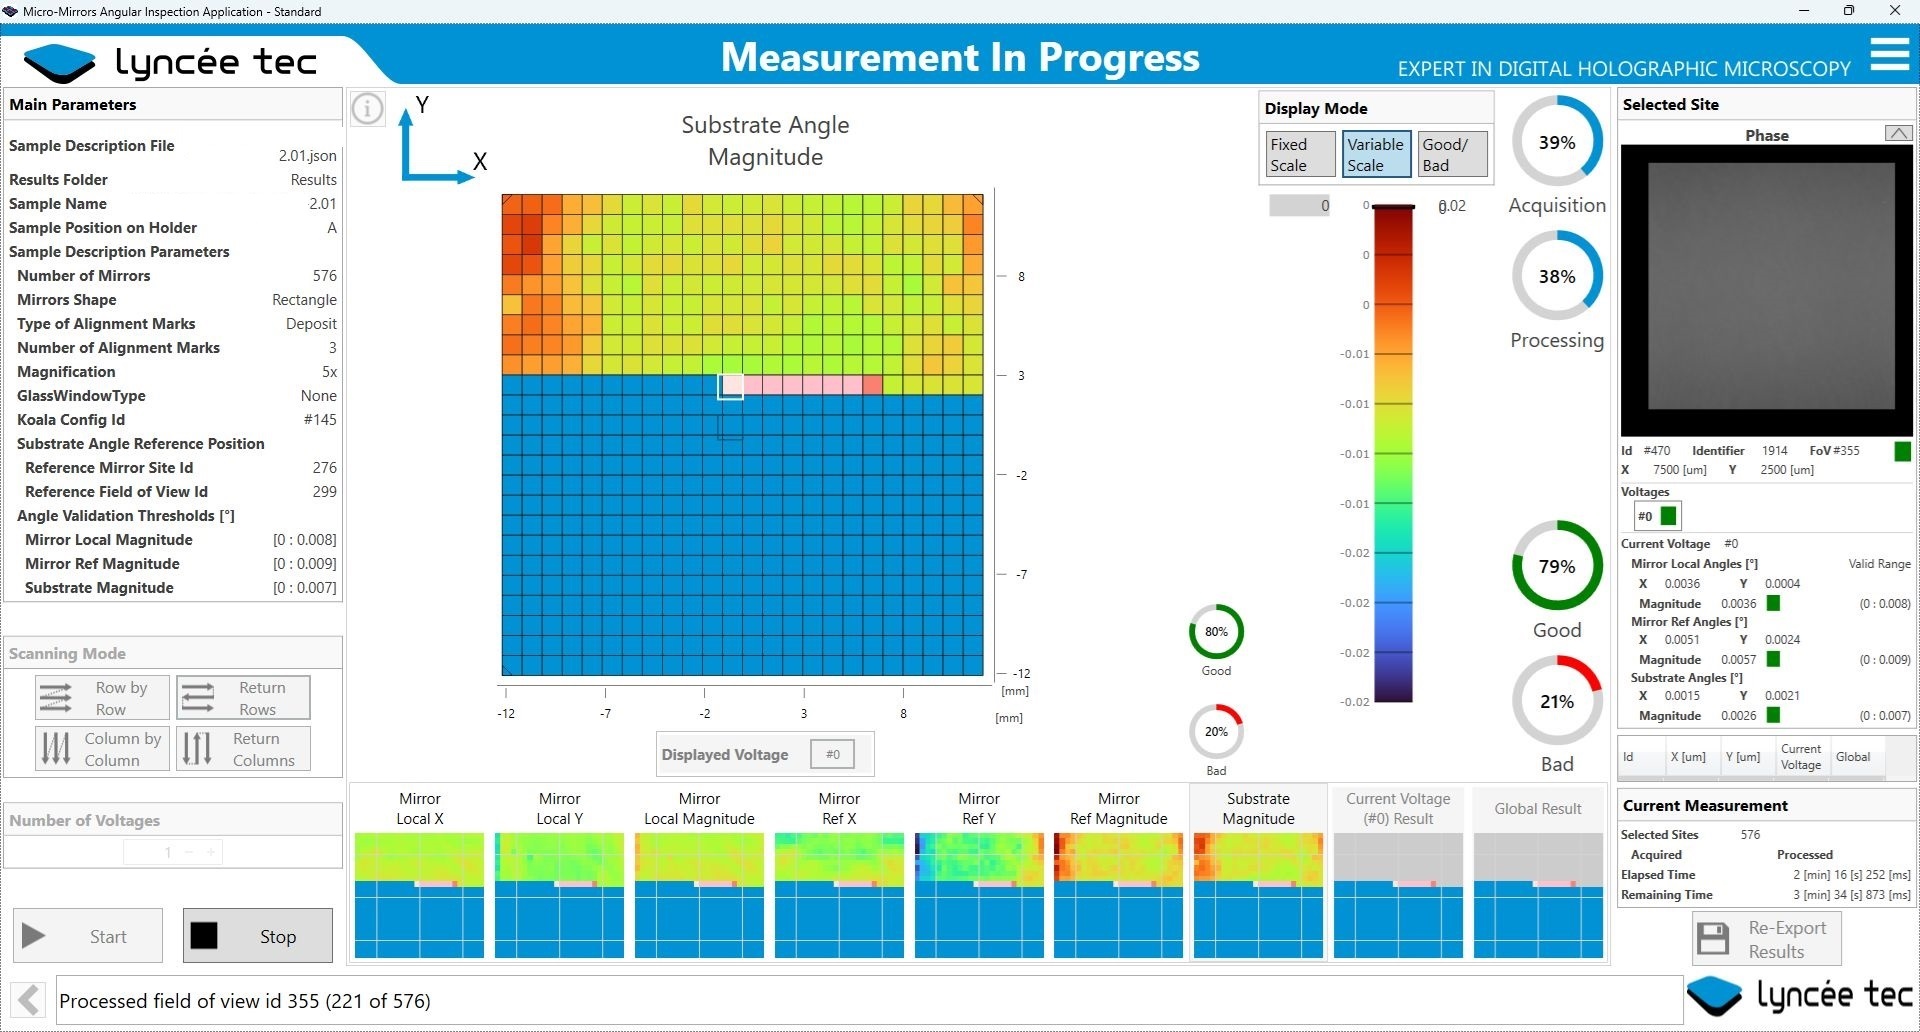Viewport: 1920px width, 1032px height.
Task: Select Return Rows scanning mode
Action: pos(244,698)
